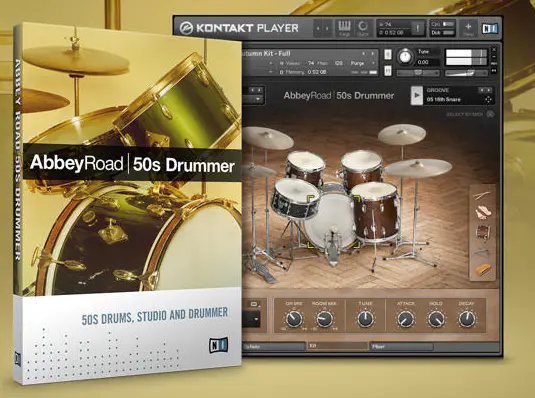Image resolution: width=535 pixels, height=398 pixels.
Task: Click the top-left crash cymbal
Action: [x=268, y=138]
